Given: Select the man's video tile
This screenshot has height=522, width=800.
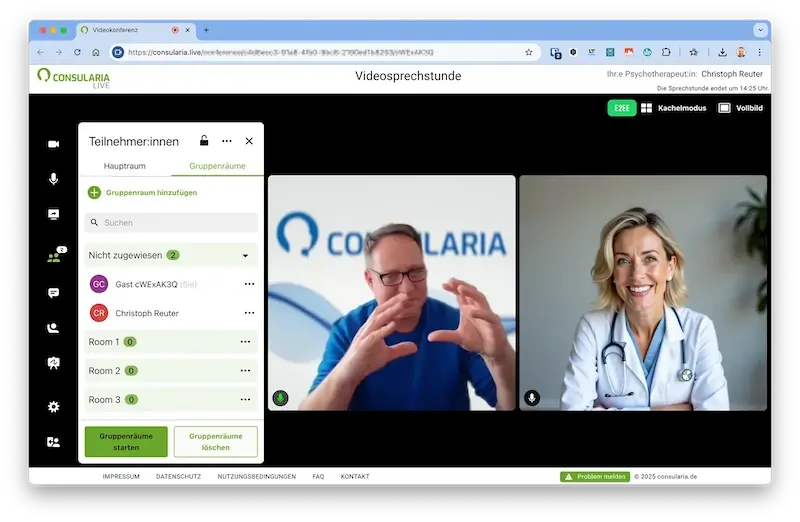Looking at the screenshot, I should (392, 293).
